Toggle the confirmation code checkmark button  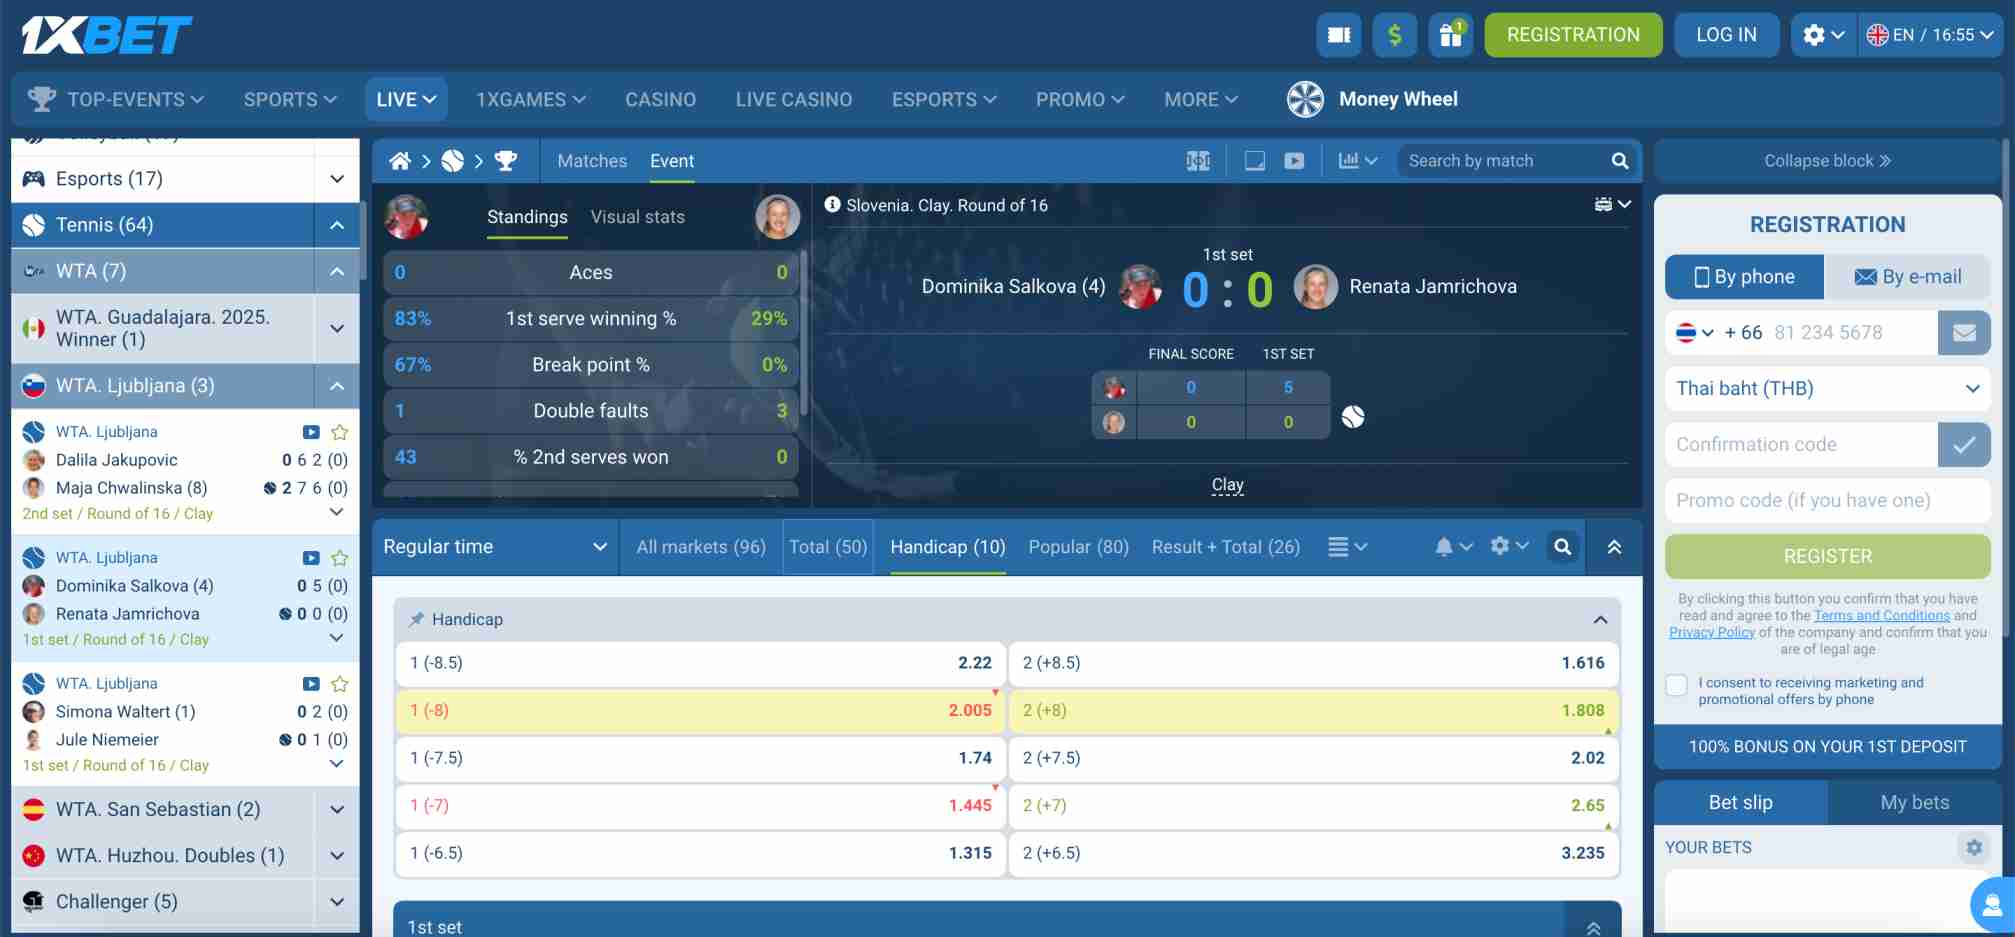pos(1964,444)
